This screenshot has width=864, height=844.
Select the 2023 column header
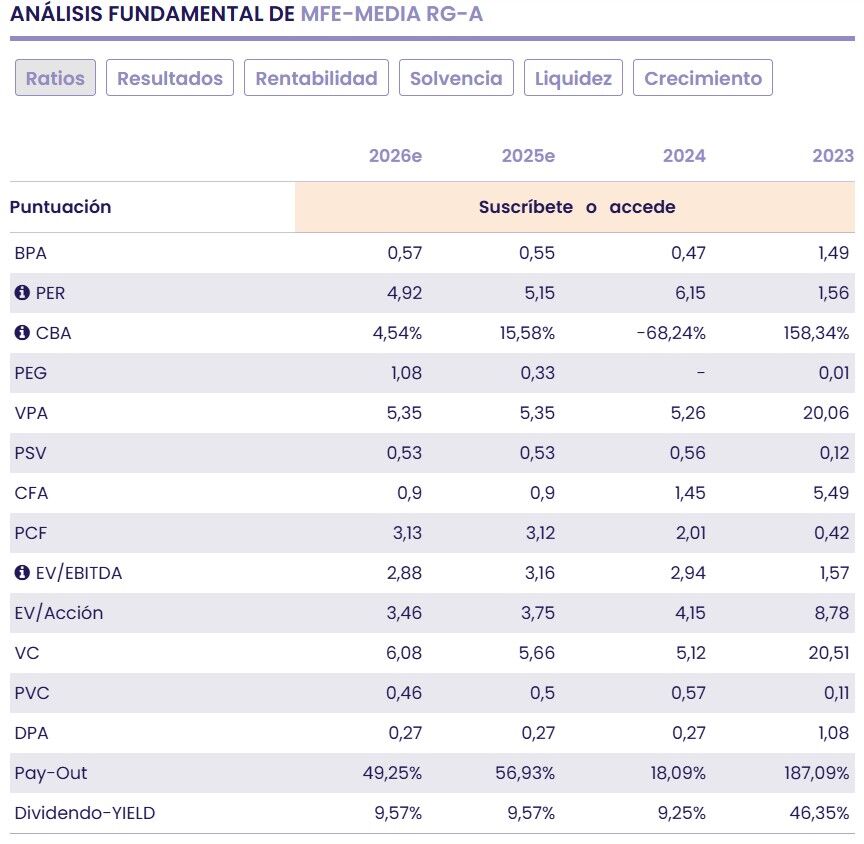pyautogui.click(x=833, y=155)
